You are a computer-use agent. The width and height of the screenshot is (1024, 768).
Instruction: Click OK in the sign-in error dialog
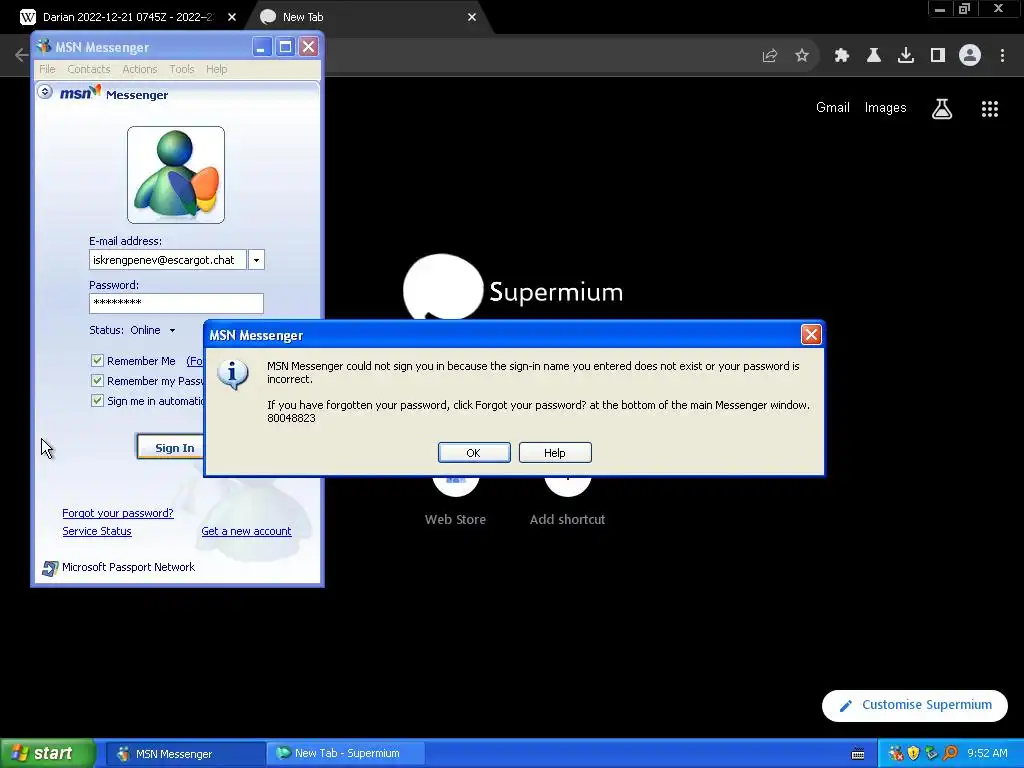click(474, 453)
